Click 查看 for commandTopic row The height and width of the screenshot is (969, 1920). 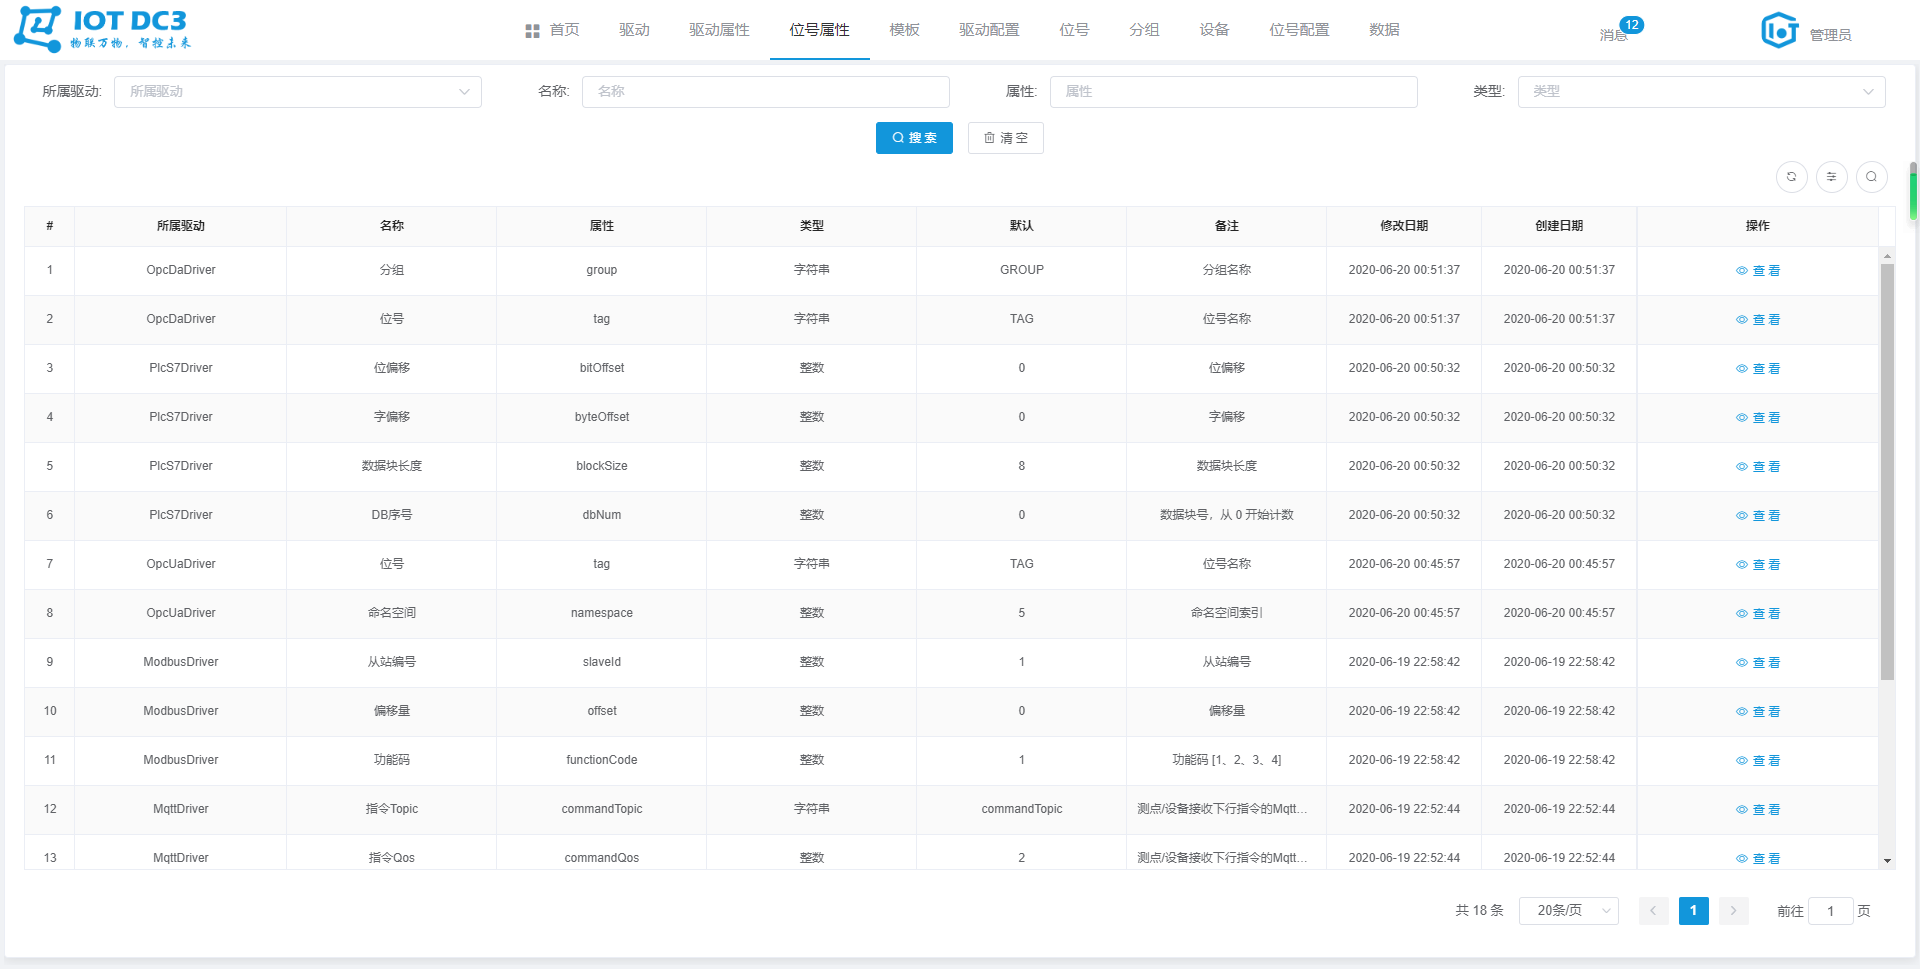[x=1758, y=810]
